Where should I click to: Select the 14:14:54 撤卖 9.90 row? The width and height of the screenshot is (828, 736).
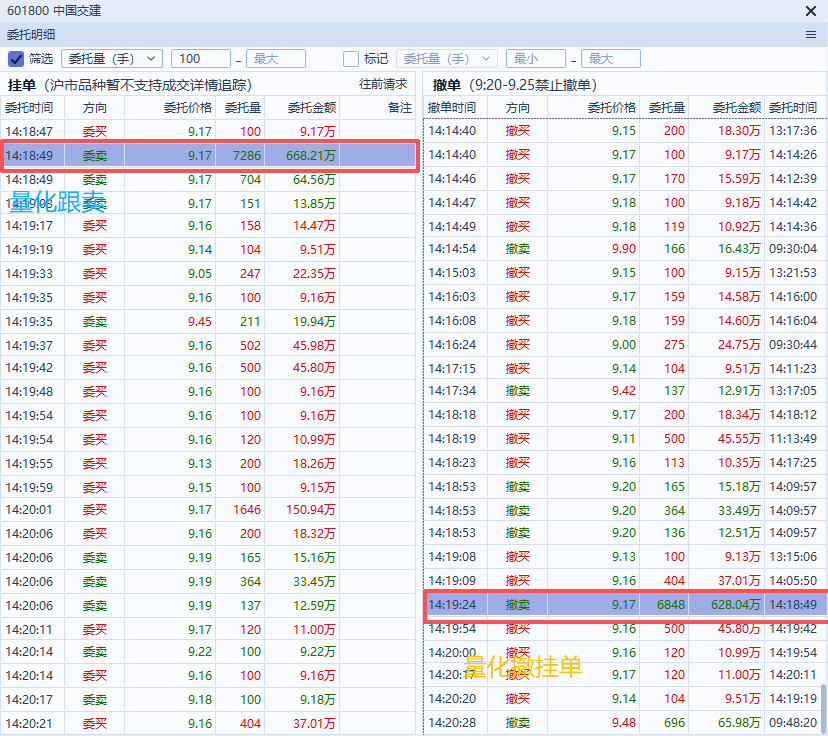tap(625, 249)
